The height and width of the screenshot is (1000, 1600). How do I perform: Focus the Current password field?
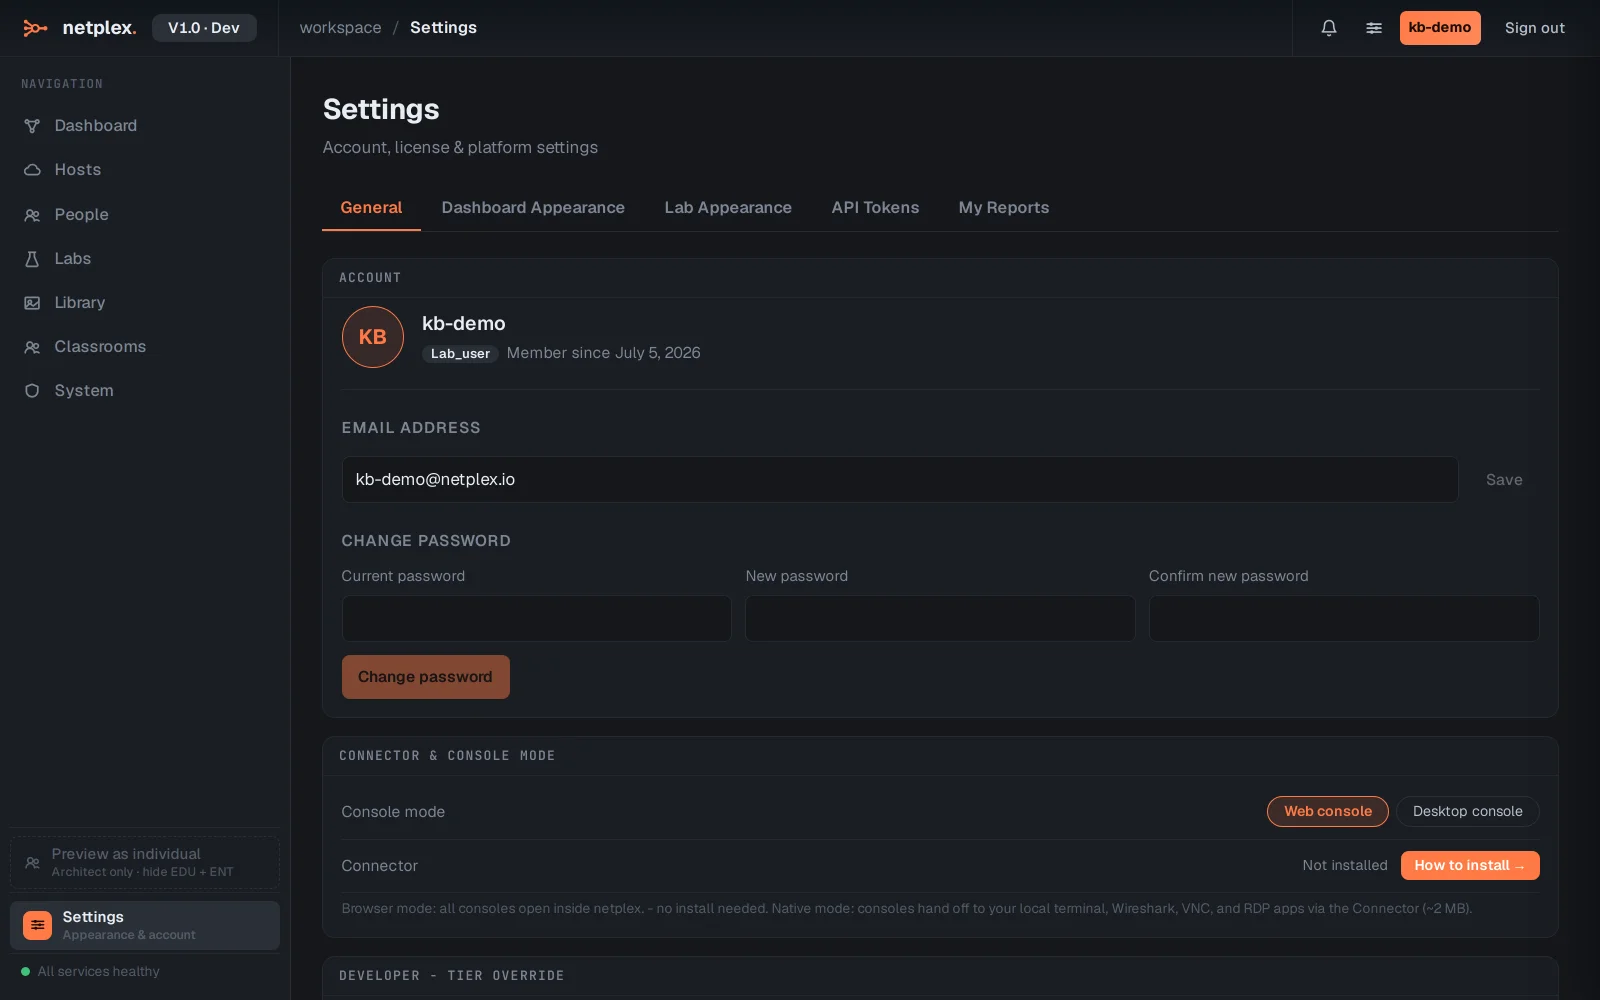pyautogui.click(x=537, y=618)
